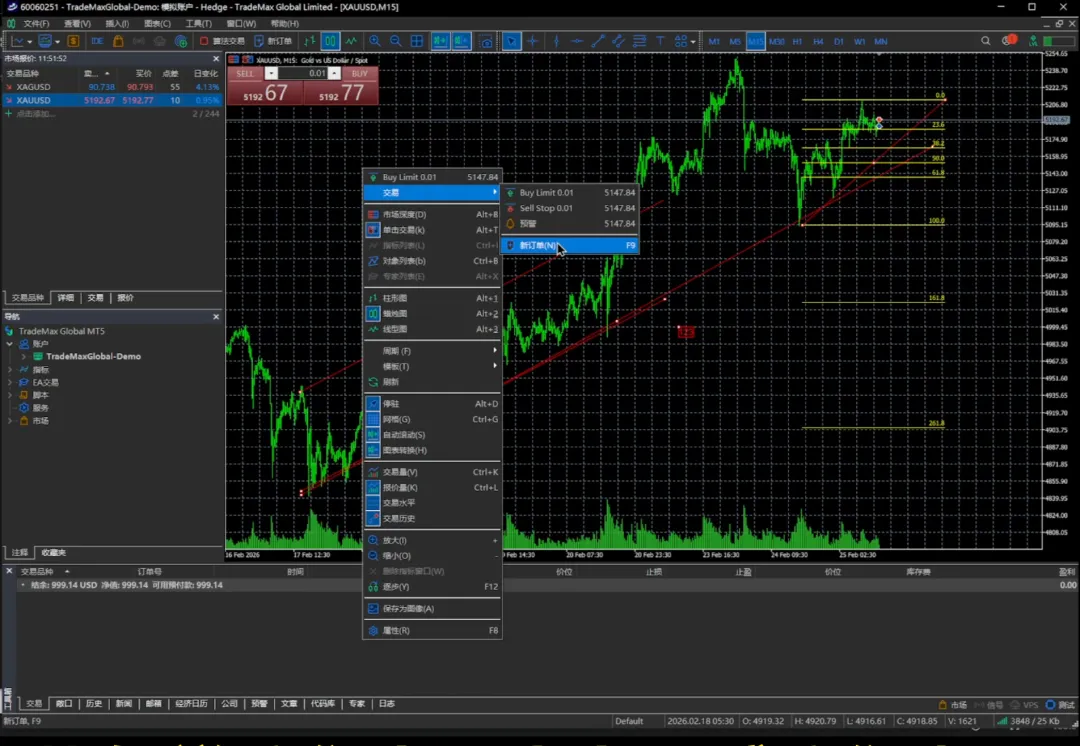The height and width of the screenshot is (746, 1080).
Task: Click the 算法交易 algo trading toolbar button
Action: (x=222, y=41)
